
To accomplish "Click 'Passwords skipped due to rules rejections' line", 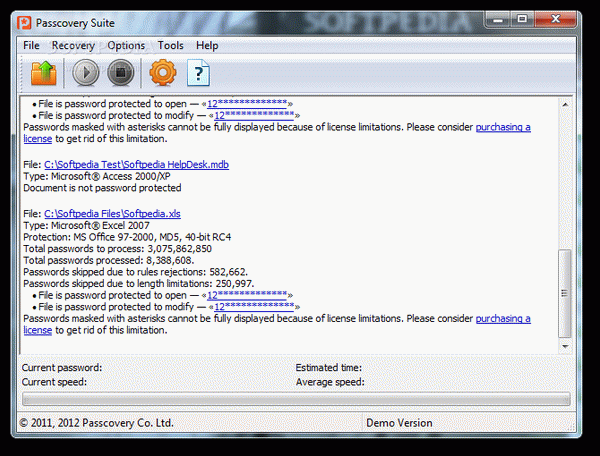I will (135, 272).
